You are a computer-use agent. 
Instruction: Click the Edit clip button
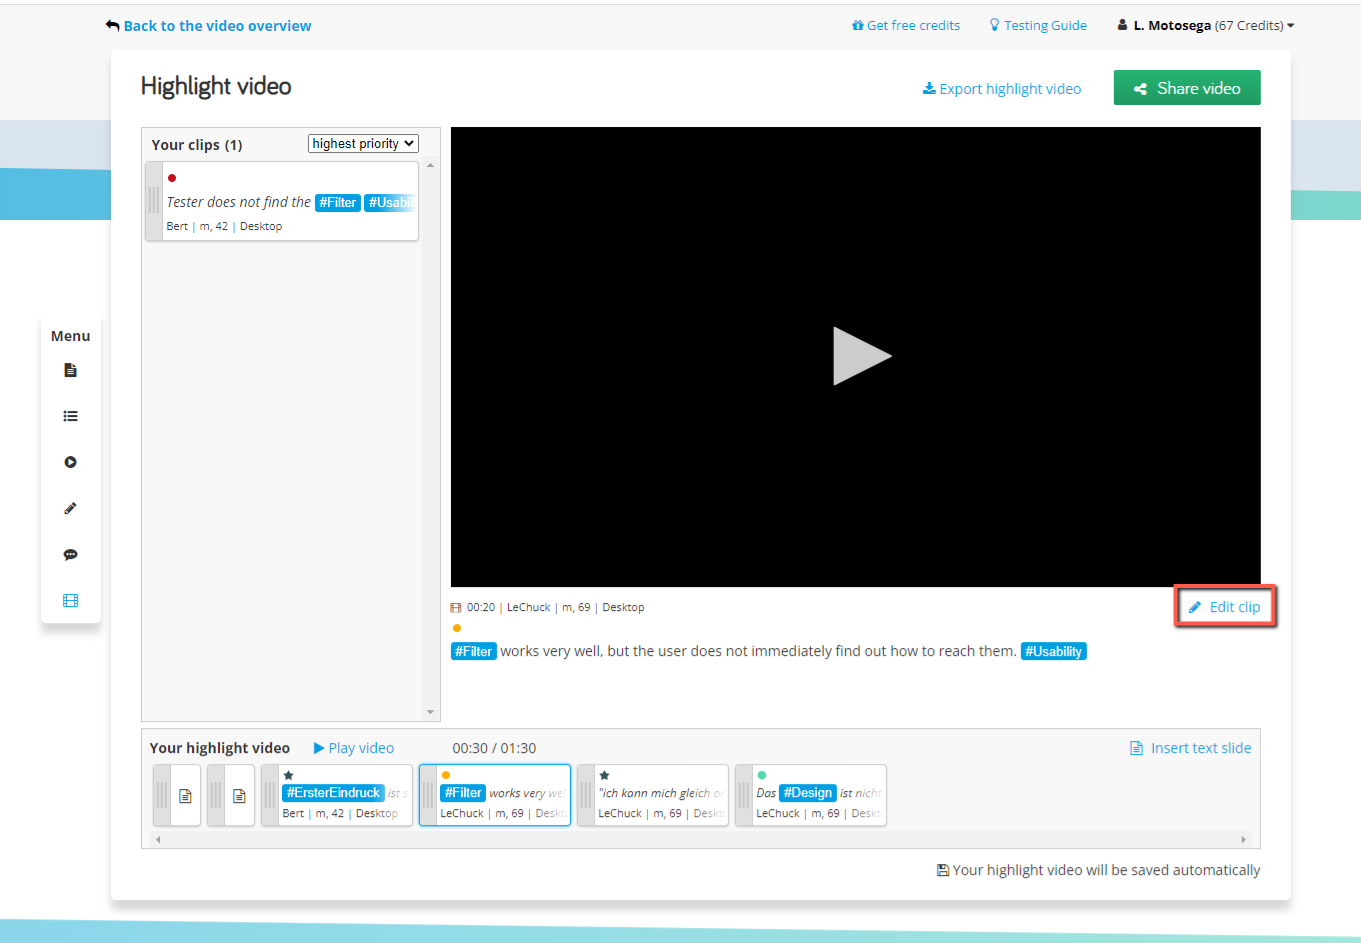point(1224,607)
